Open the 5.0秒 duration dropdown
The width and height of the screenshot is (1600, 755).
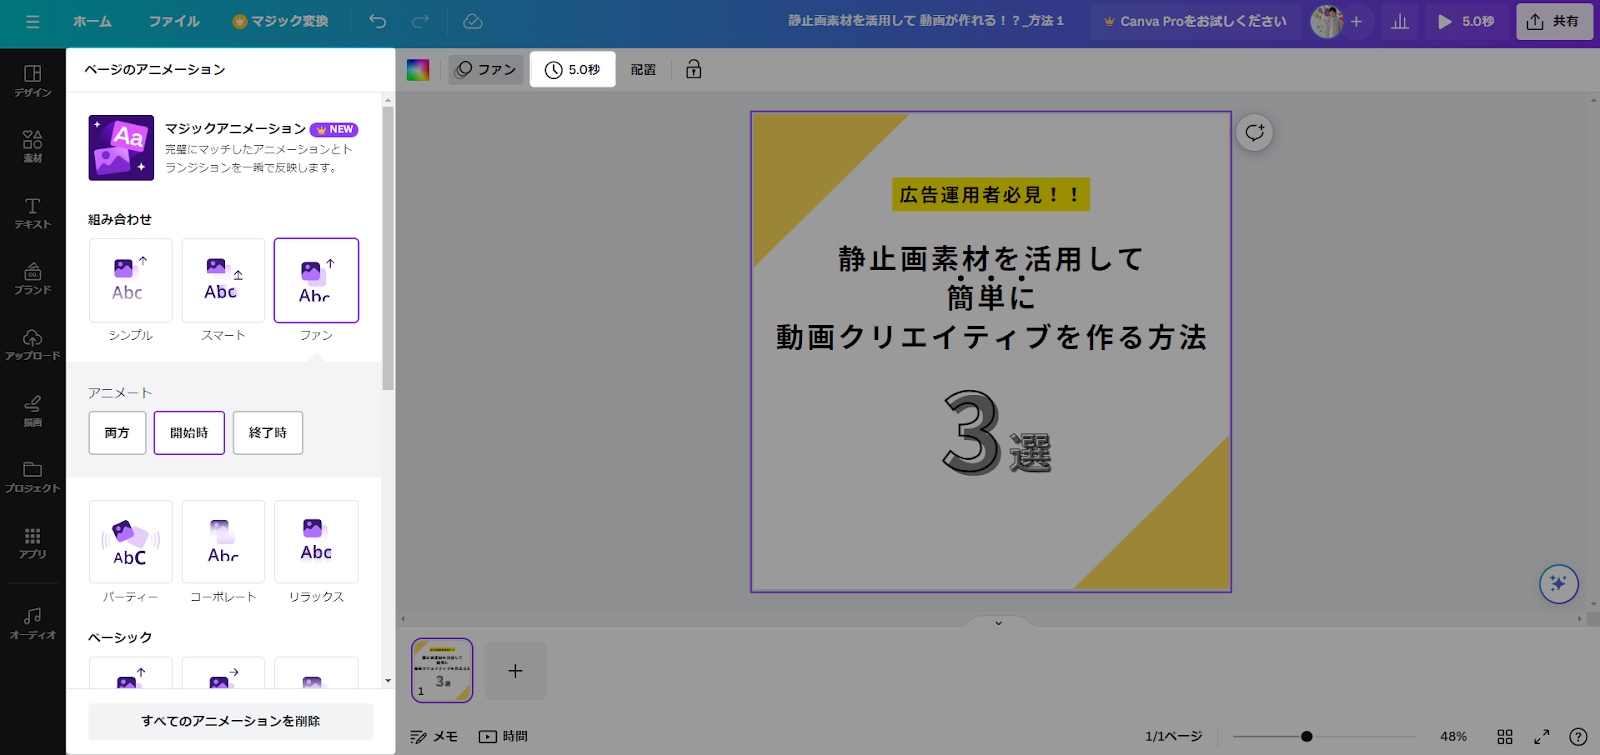point(572,69)
